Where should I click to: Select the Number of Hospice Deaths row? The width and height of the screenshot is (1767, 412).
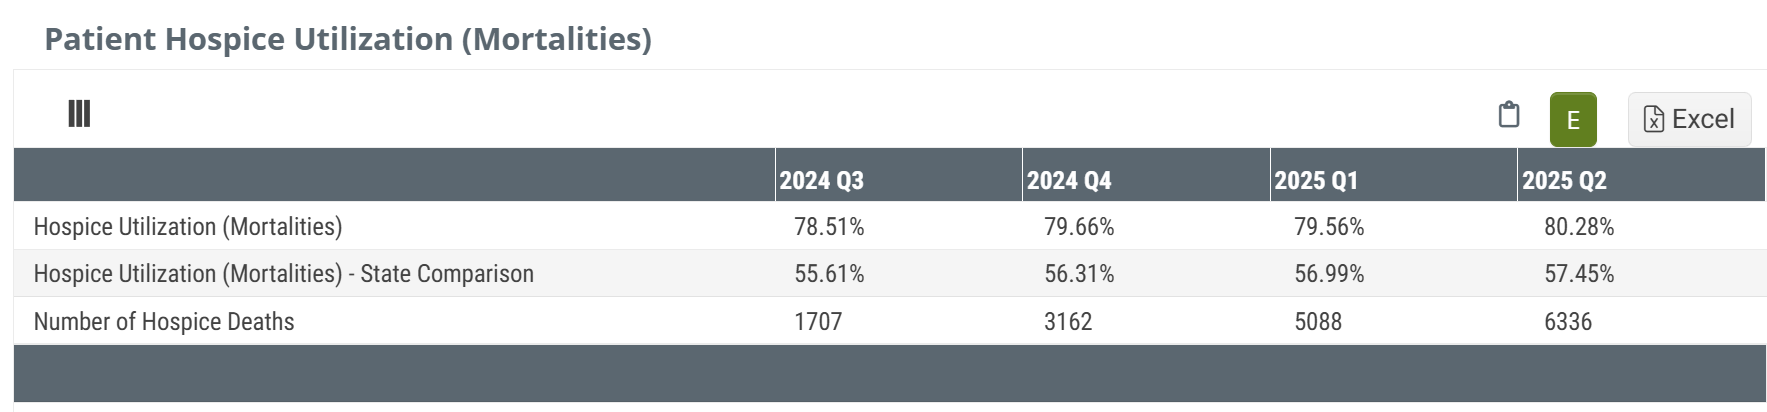pos(164,322)
